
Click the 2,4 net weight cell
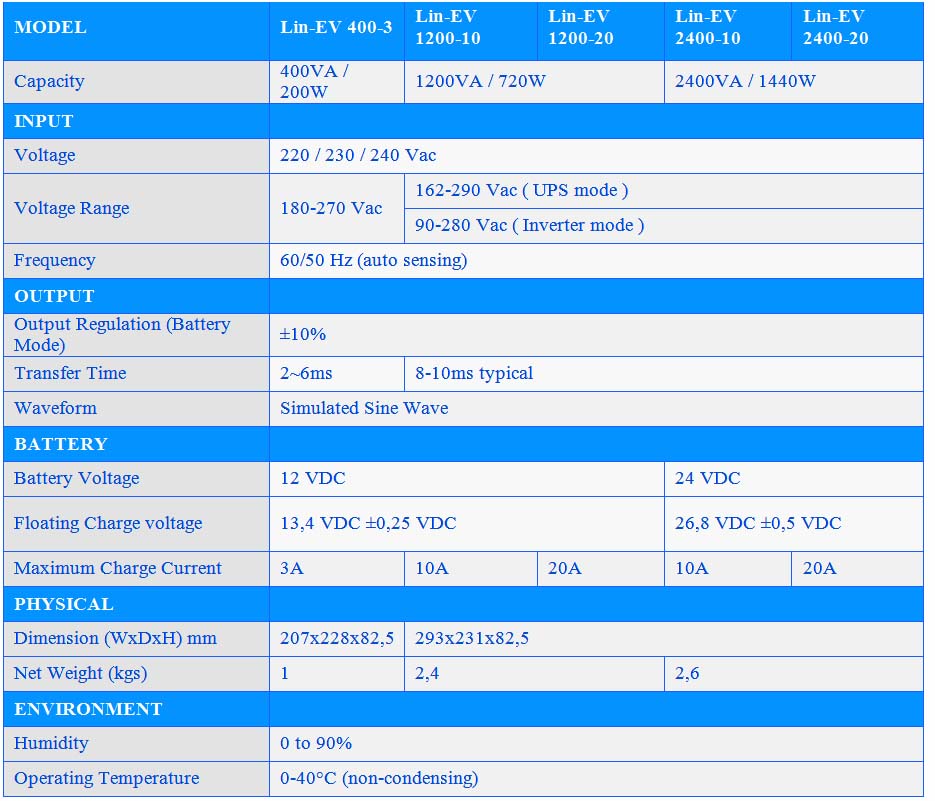pyautogui.click(x=534, y=674)
